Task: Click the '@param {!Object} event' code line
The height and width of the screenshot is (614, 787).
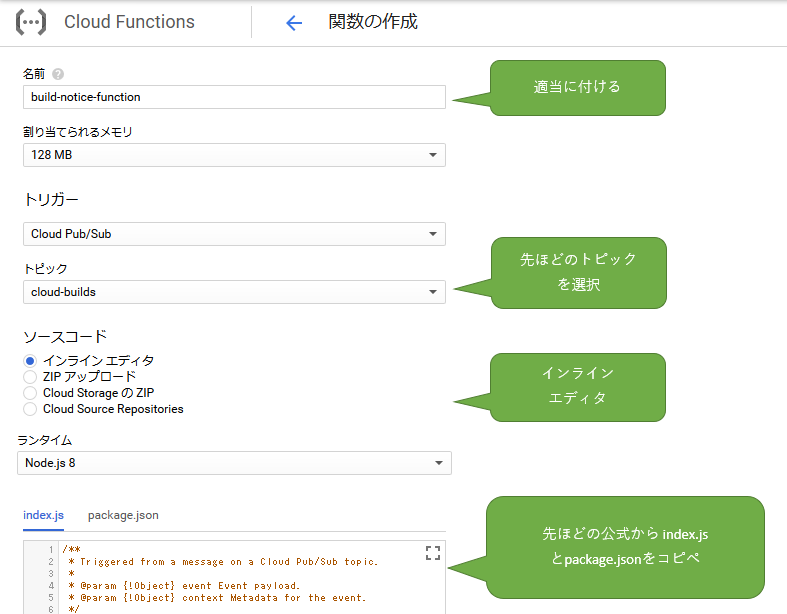Action: (x=184, y=586)
